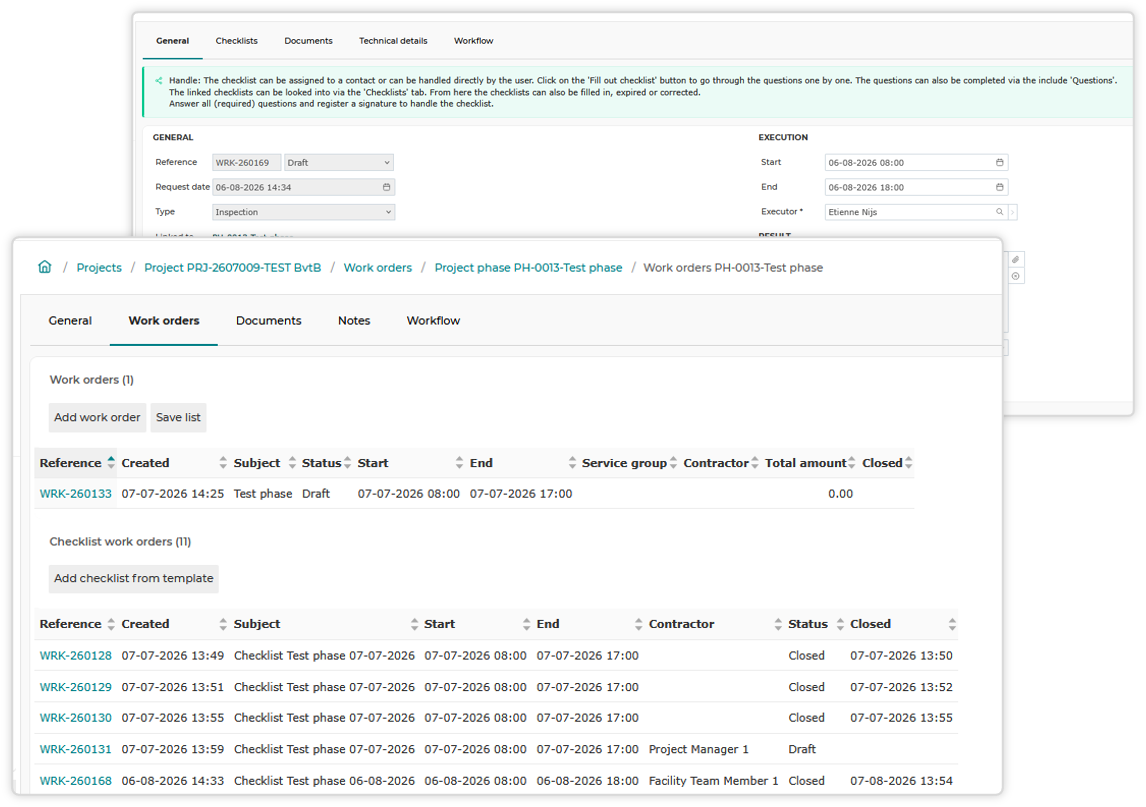Open checklist work order WRK-260129
This screenshot has height=807, width=1146.
pos(75,687)
